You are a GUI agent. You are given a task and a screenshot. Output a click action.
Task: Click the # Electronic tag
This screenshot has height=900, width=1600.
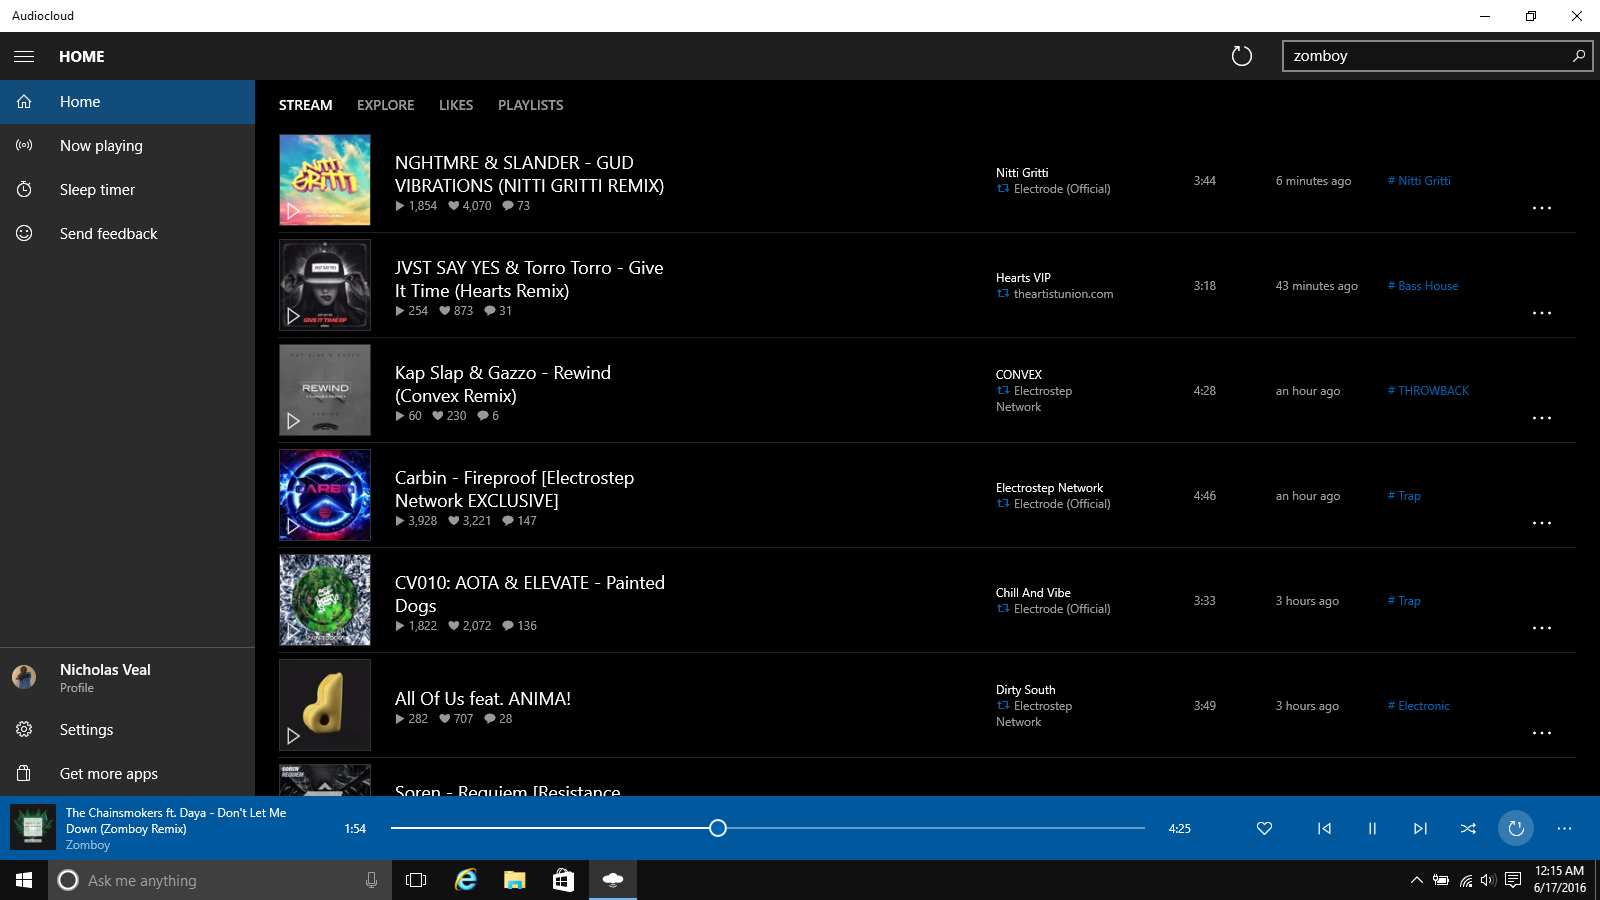pyautogui.click(x=1418, y=706)
